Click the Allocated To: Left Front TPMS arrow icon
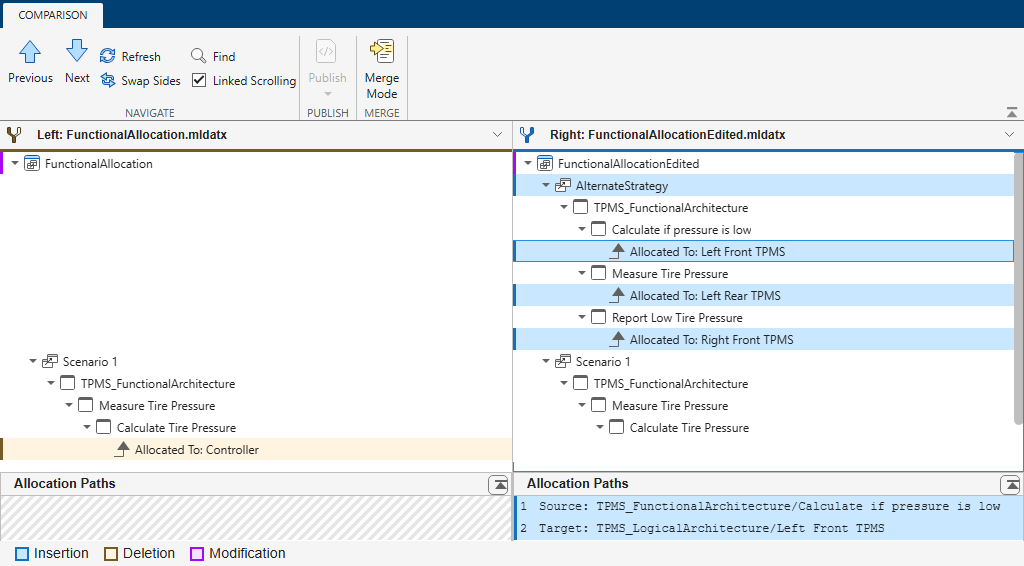Viewport: 1024px width, 566px height. point(618,251)
